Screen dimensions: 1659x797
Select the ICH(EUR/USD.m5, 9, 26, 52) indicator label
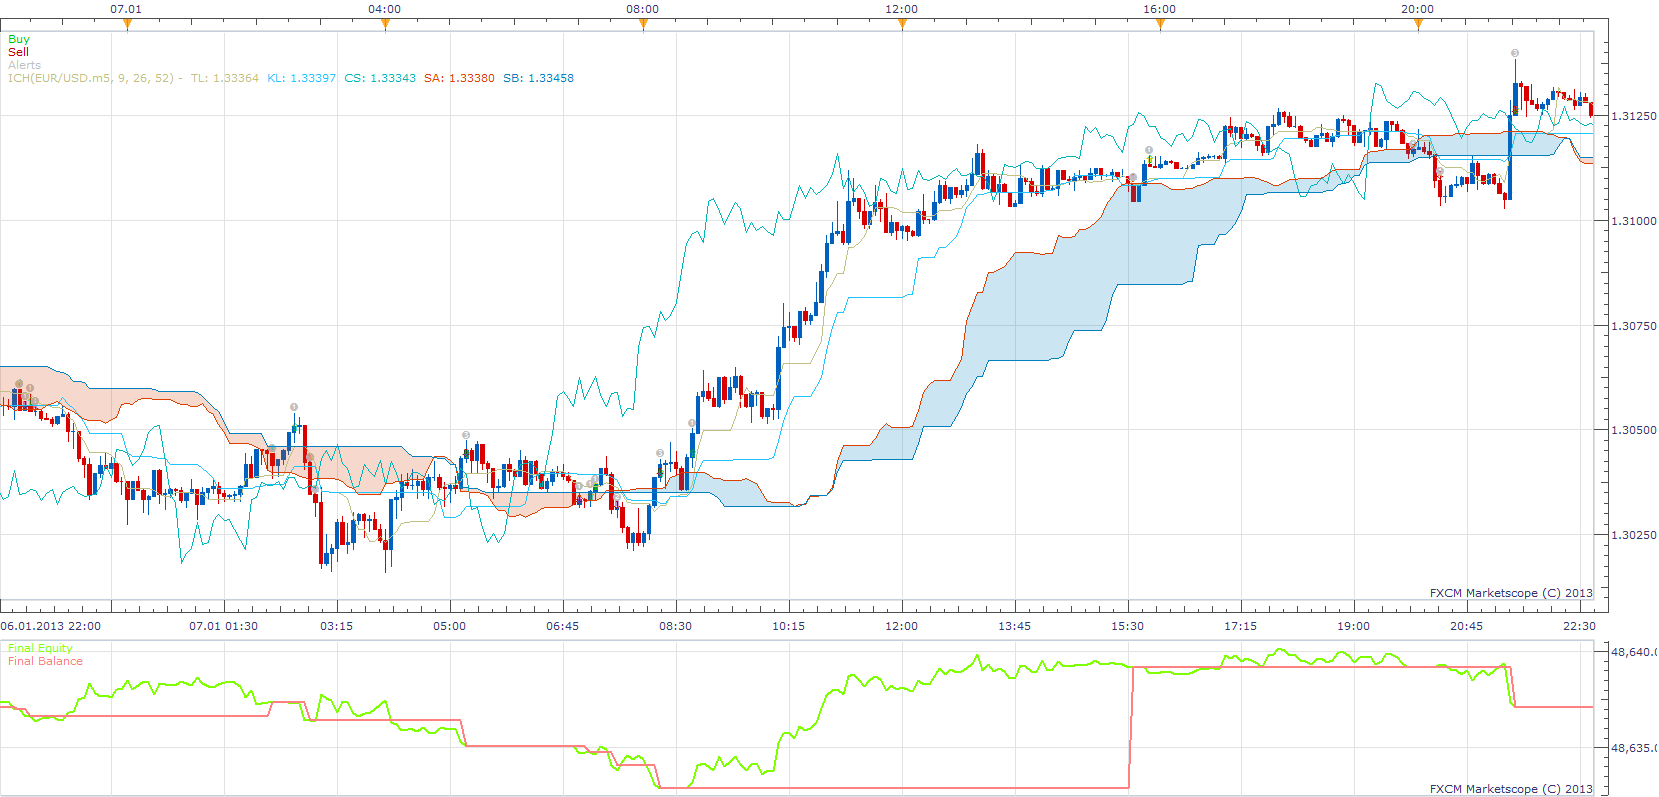[x=91, y=78]
